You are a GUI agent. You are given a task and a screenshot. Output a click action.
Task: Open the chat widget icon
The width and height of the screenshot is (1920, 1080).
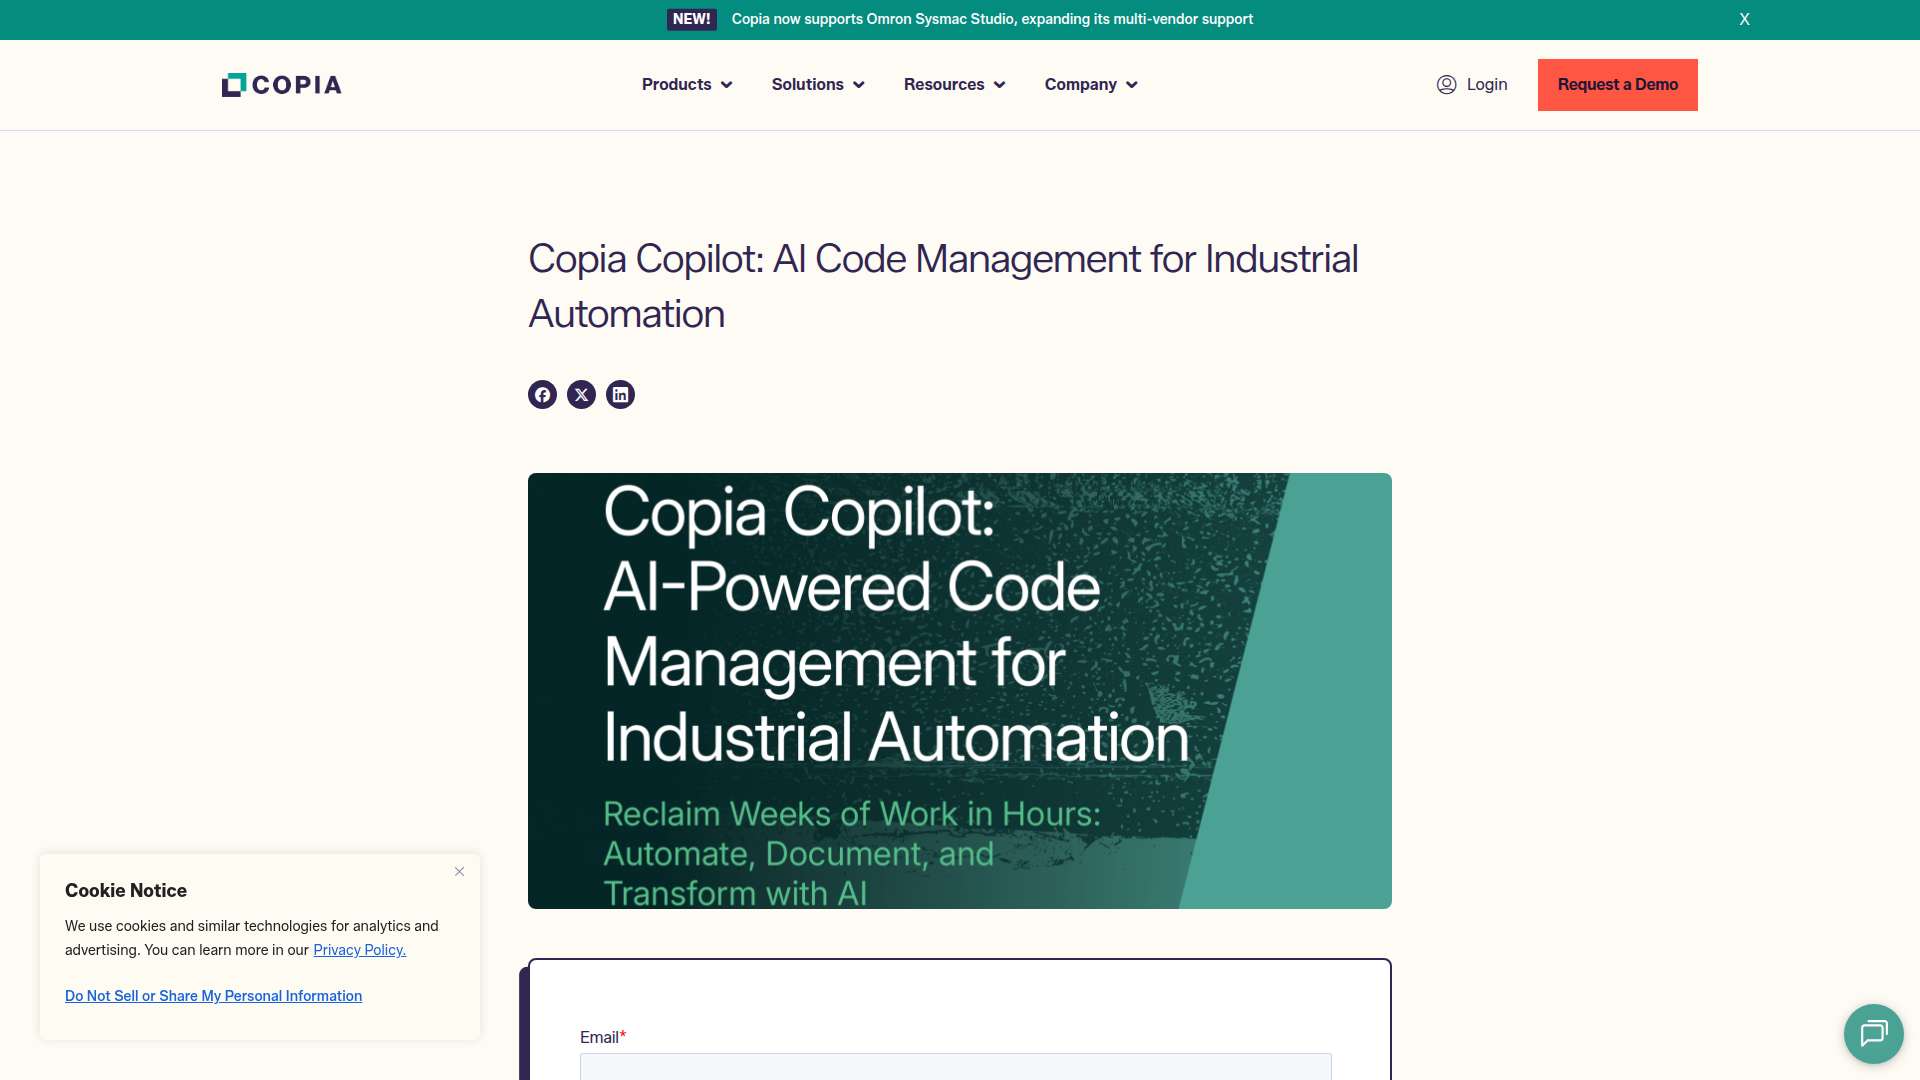pyautogui.click(x=1873, y=1033)
